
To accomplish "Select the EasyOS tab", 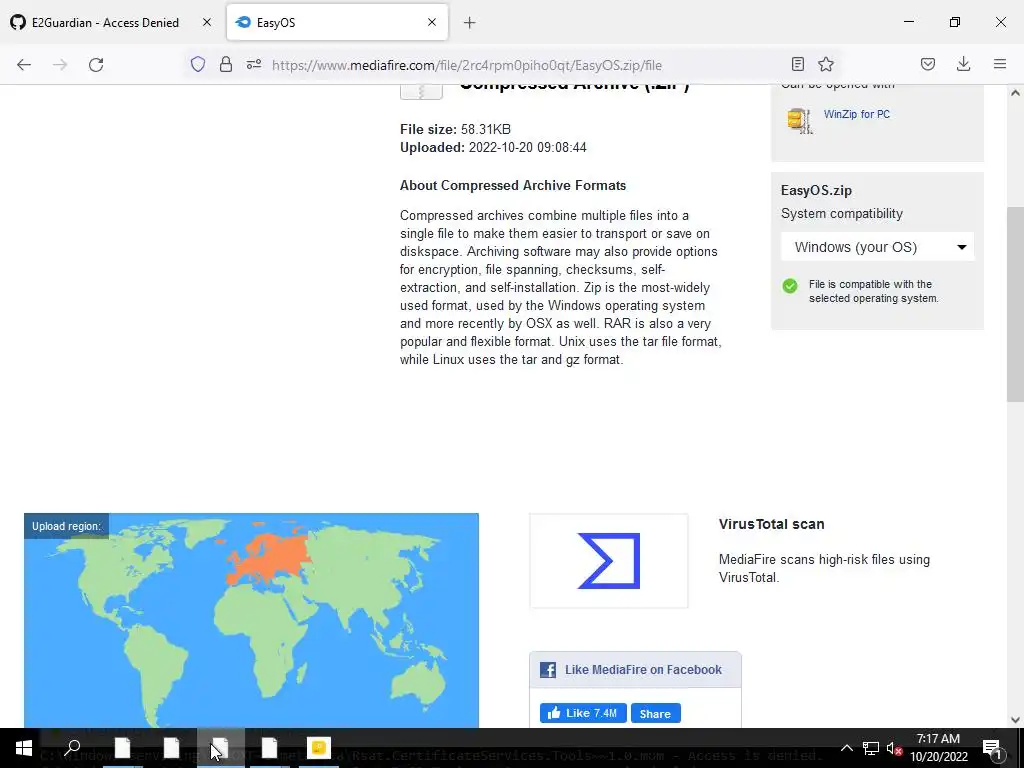I will tap(337, 22).
